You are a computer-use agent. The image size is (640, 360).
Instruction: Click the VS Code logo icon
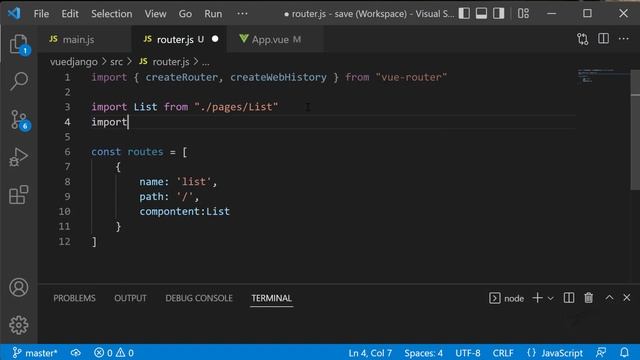(14, 13)
